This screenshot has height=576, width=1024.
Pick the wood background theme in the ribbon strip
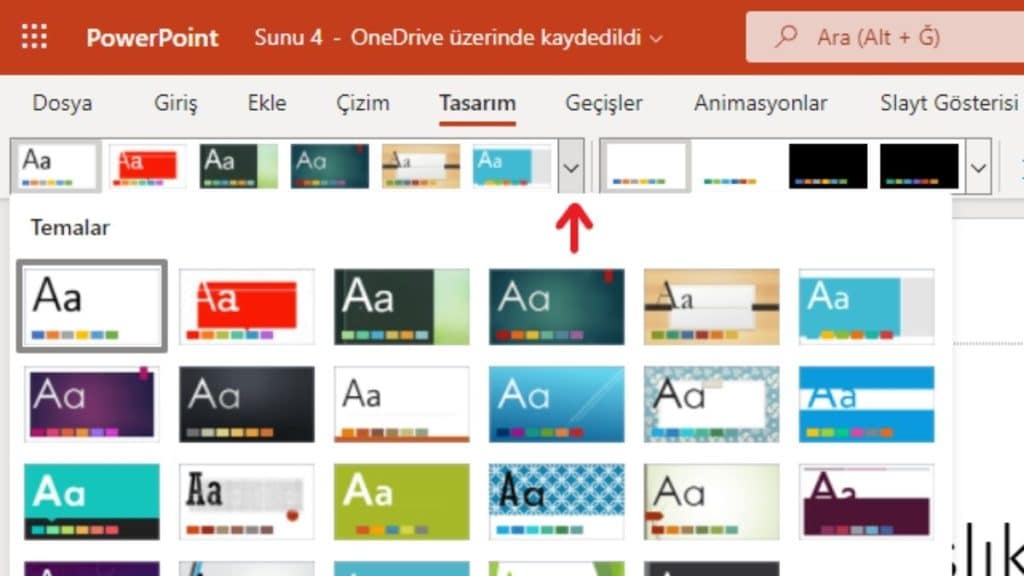tap(421, 167)
